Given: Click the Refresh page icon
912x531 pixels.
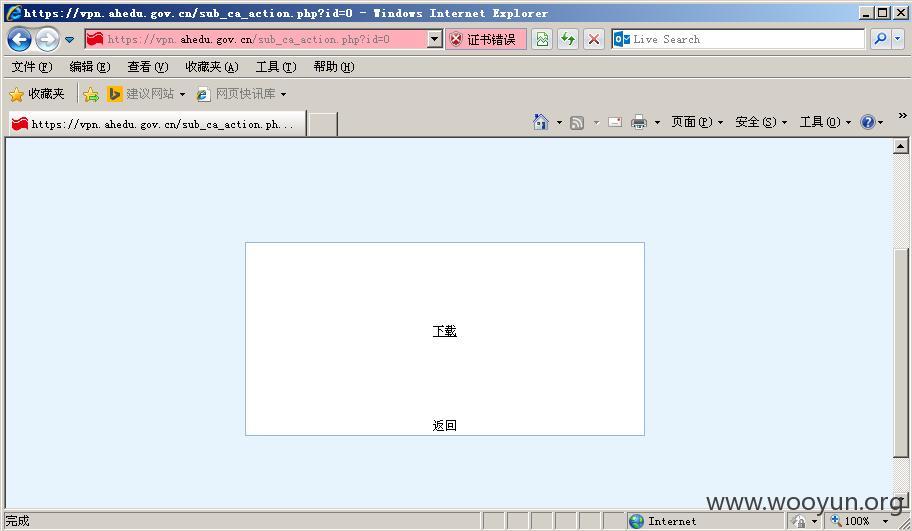Looking at the screenshot, I should 568,40.
